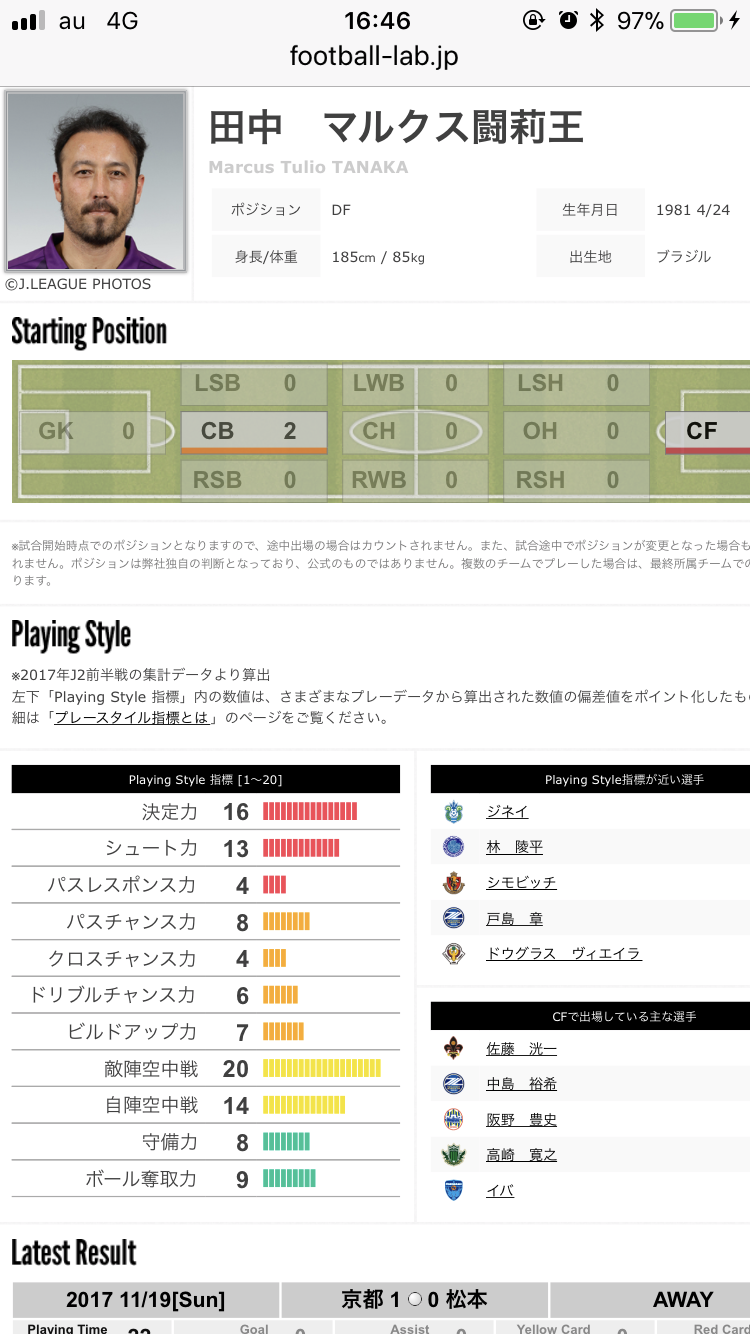Screen dimensions: 750x1334
Task: Tap the red 決定力 rating bar
Action: coord(309,812)
